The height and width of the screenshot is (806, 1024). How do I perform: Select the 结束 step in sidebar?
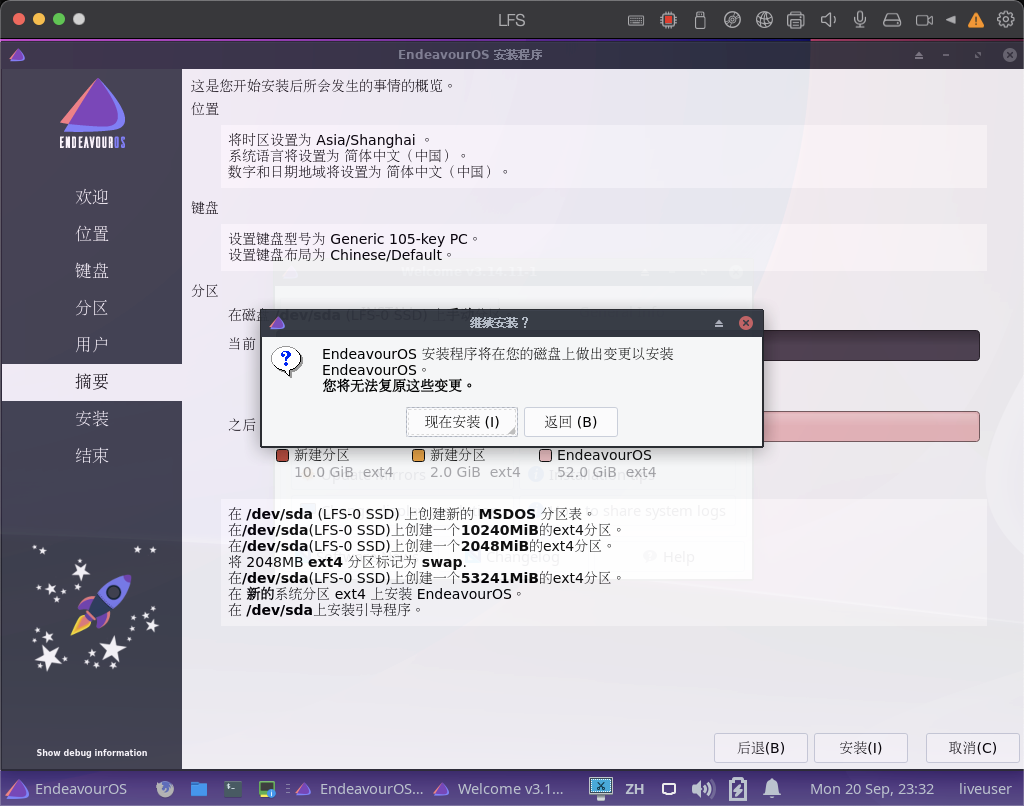[x=91, y=455]
